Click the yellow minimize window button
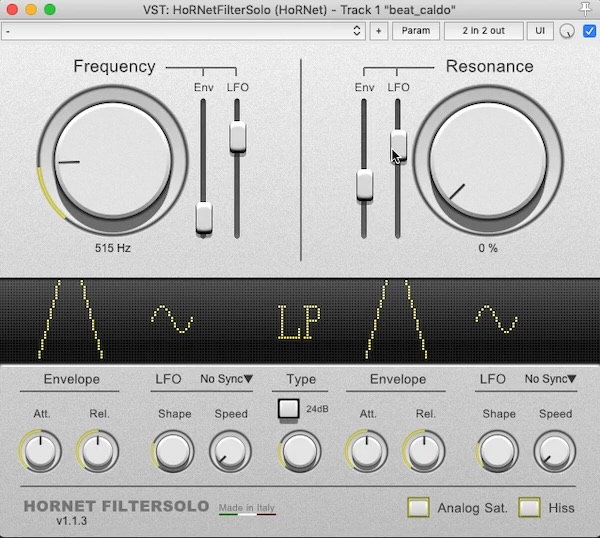 pos(31,9)
